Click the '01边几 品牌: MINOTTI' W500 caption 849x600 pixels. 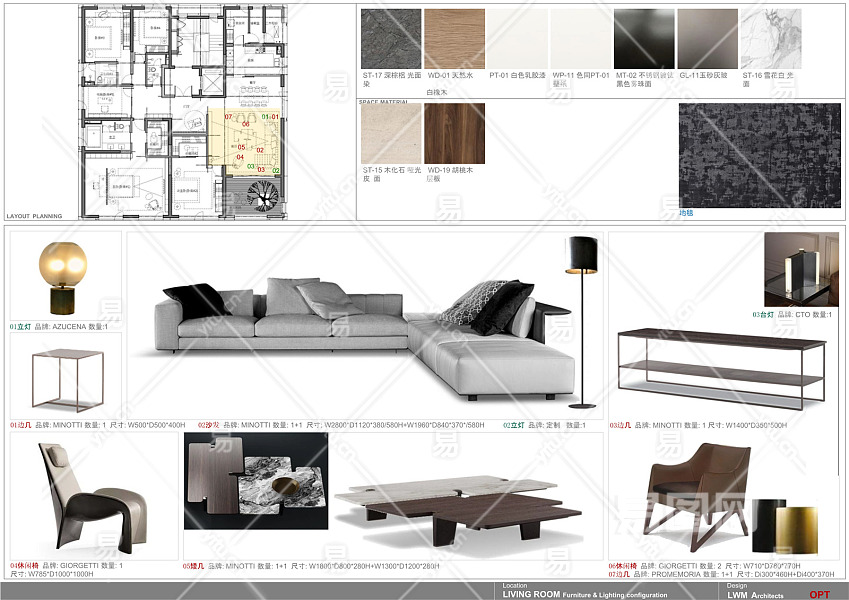point(97,425)
